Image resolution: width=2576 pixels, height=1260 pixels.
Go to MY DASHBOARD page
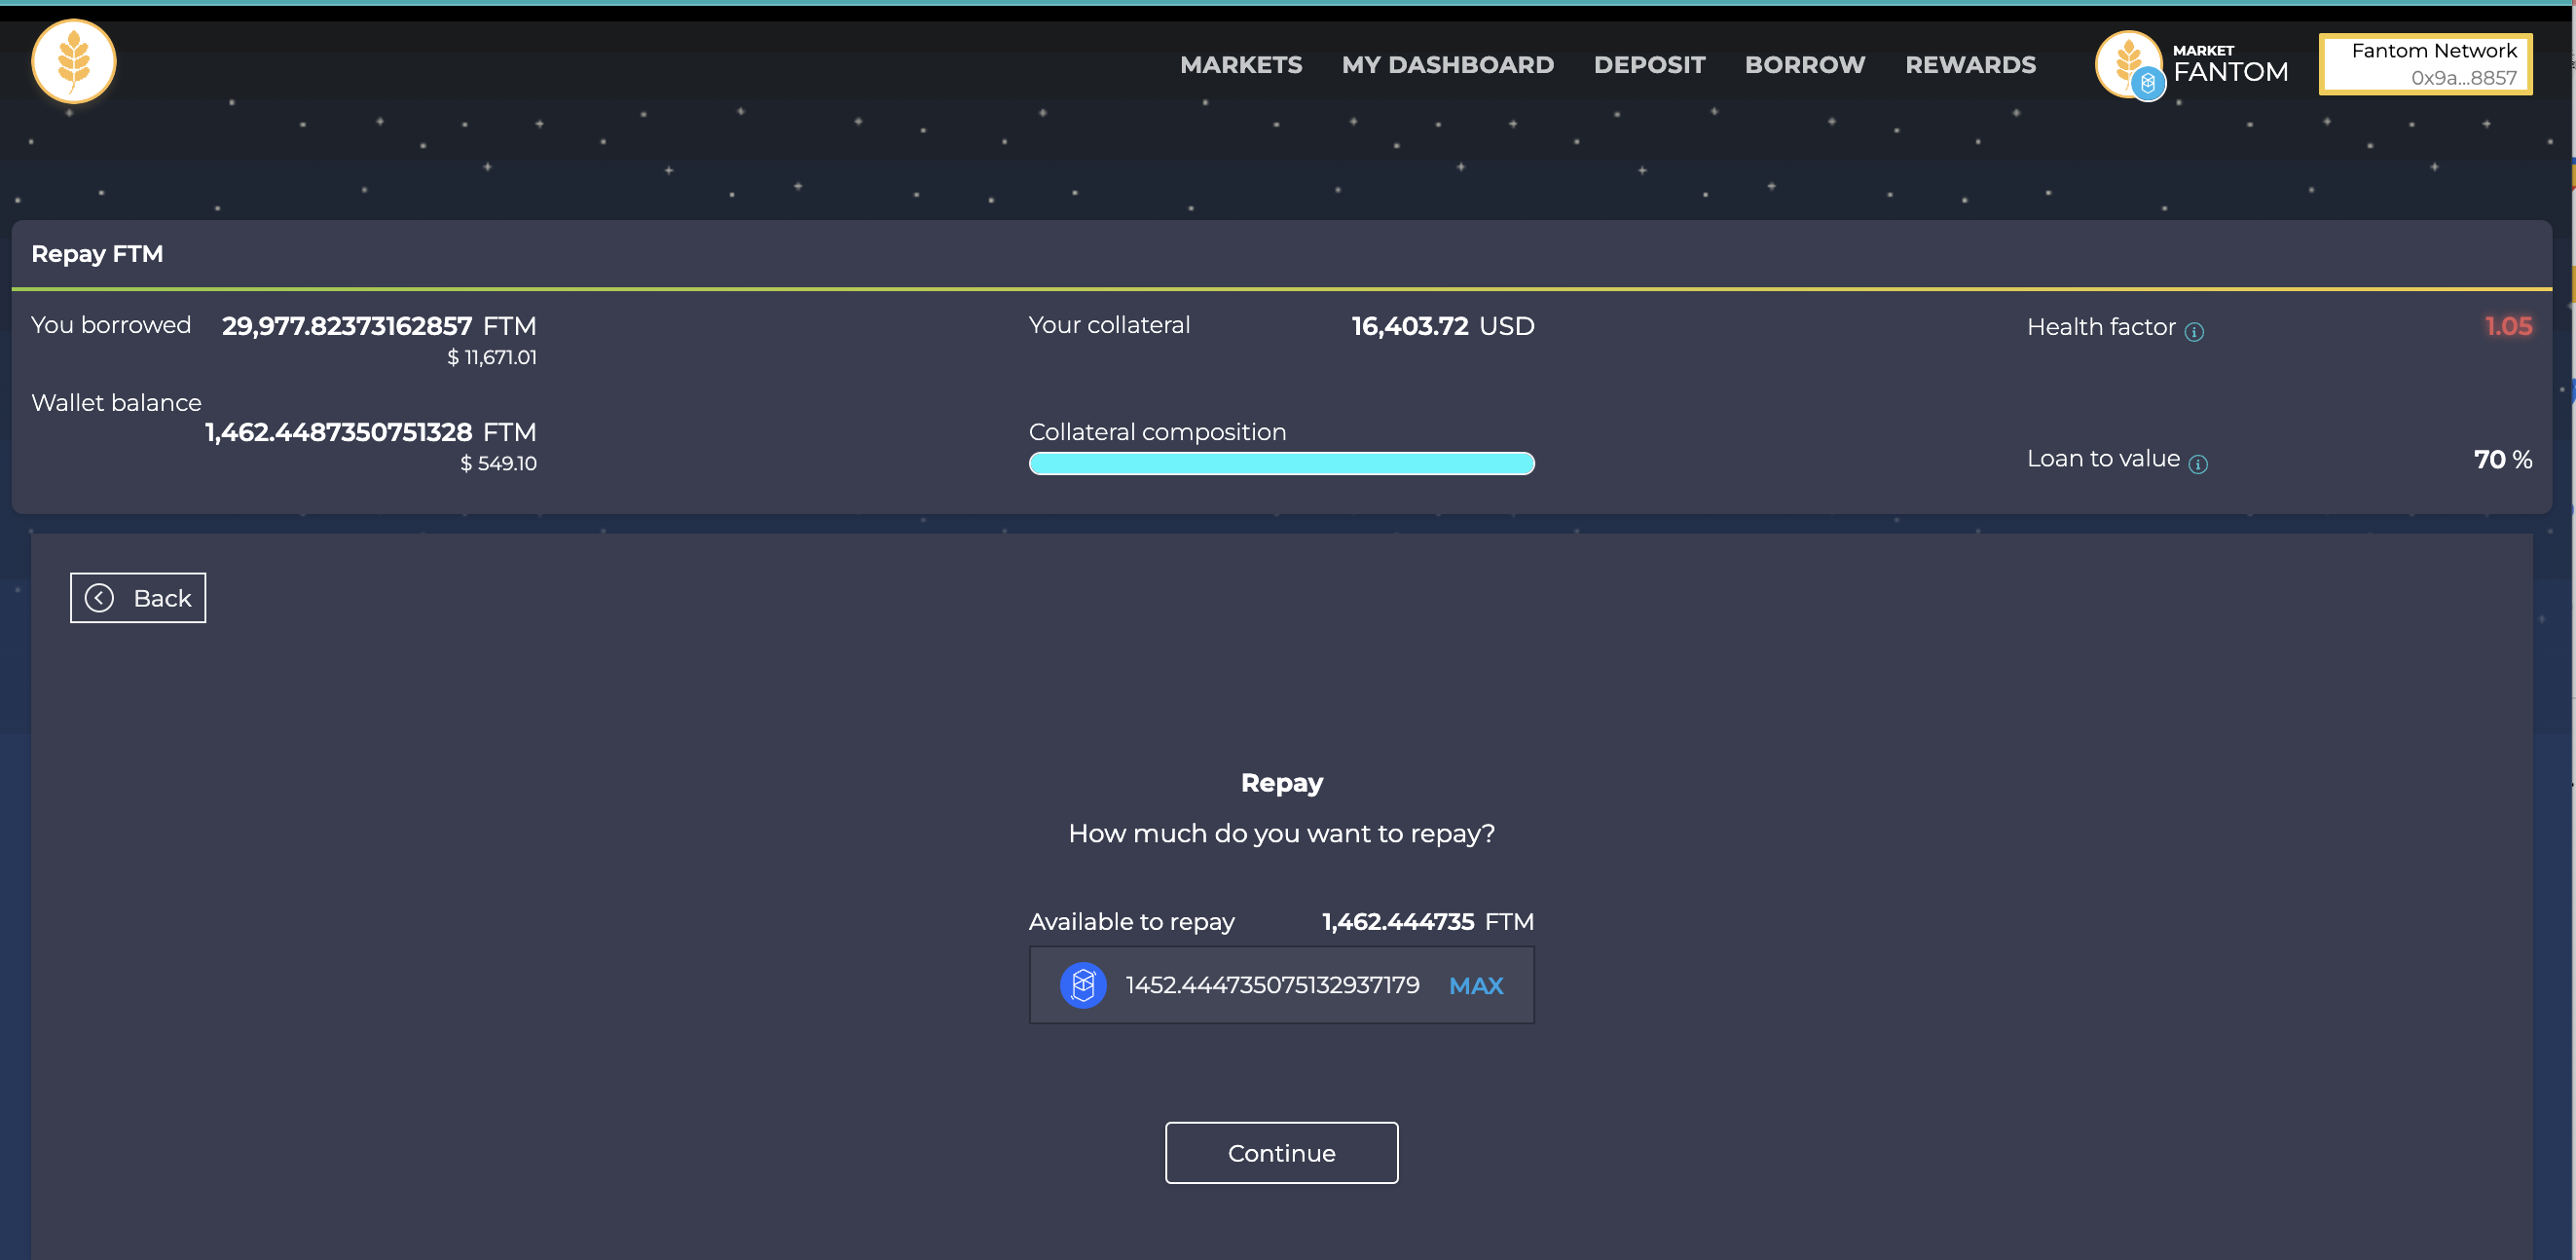(x=1447, y=65)
